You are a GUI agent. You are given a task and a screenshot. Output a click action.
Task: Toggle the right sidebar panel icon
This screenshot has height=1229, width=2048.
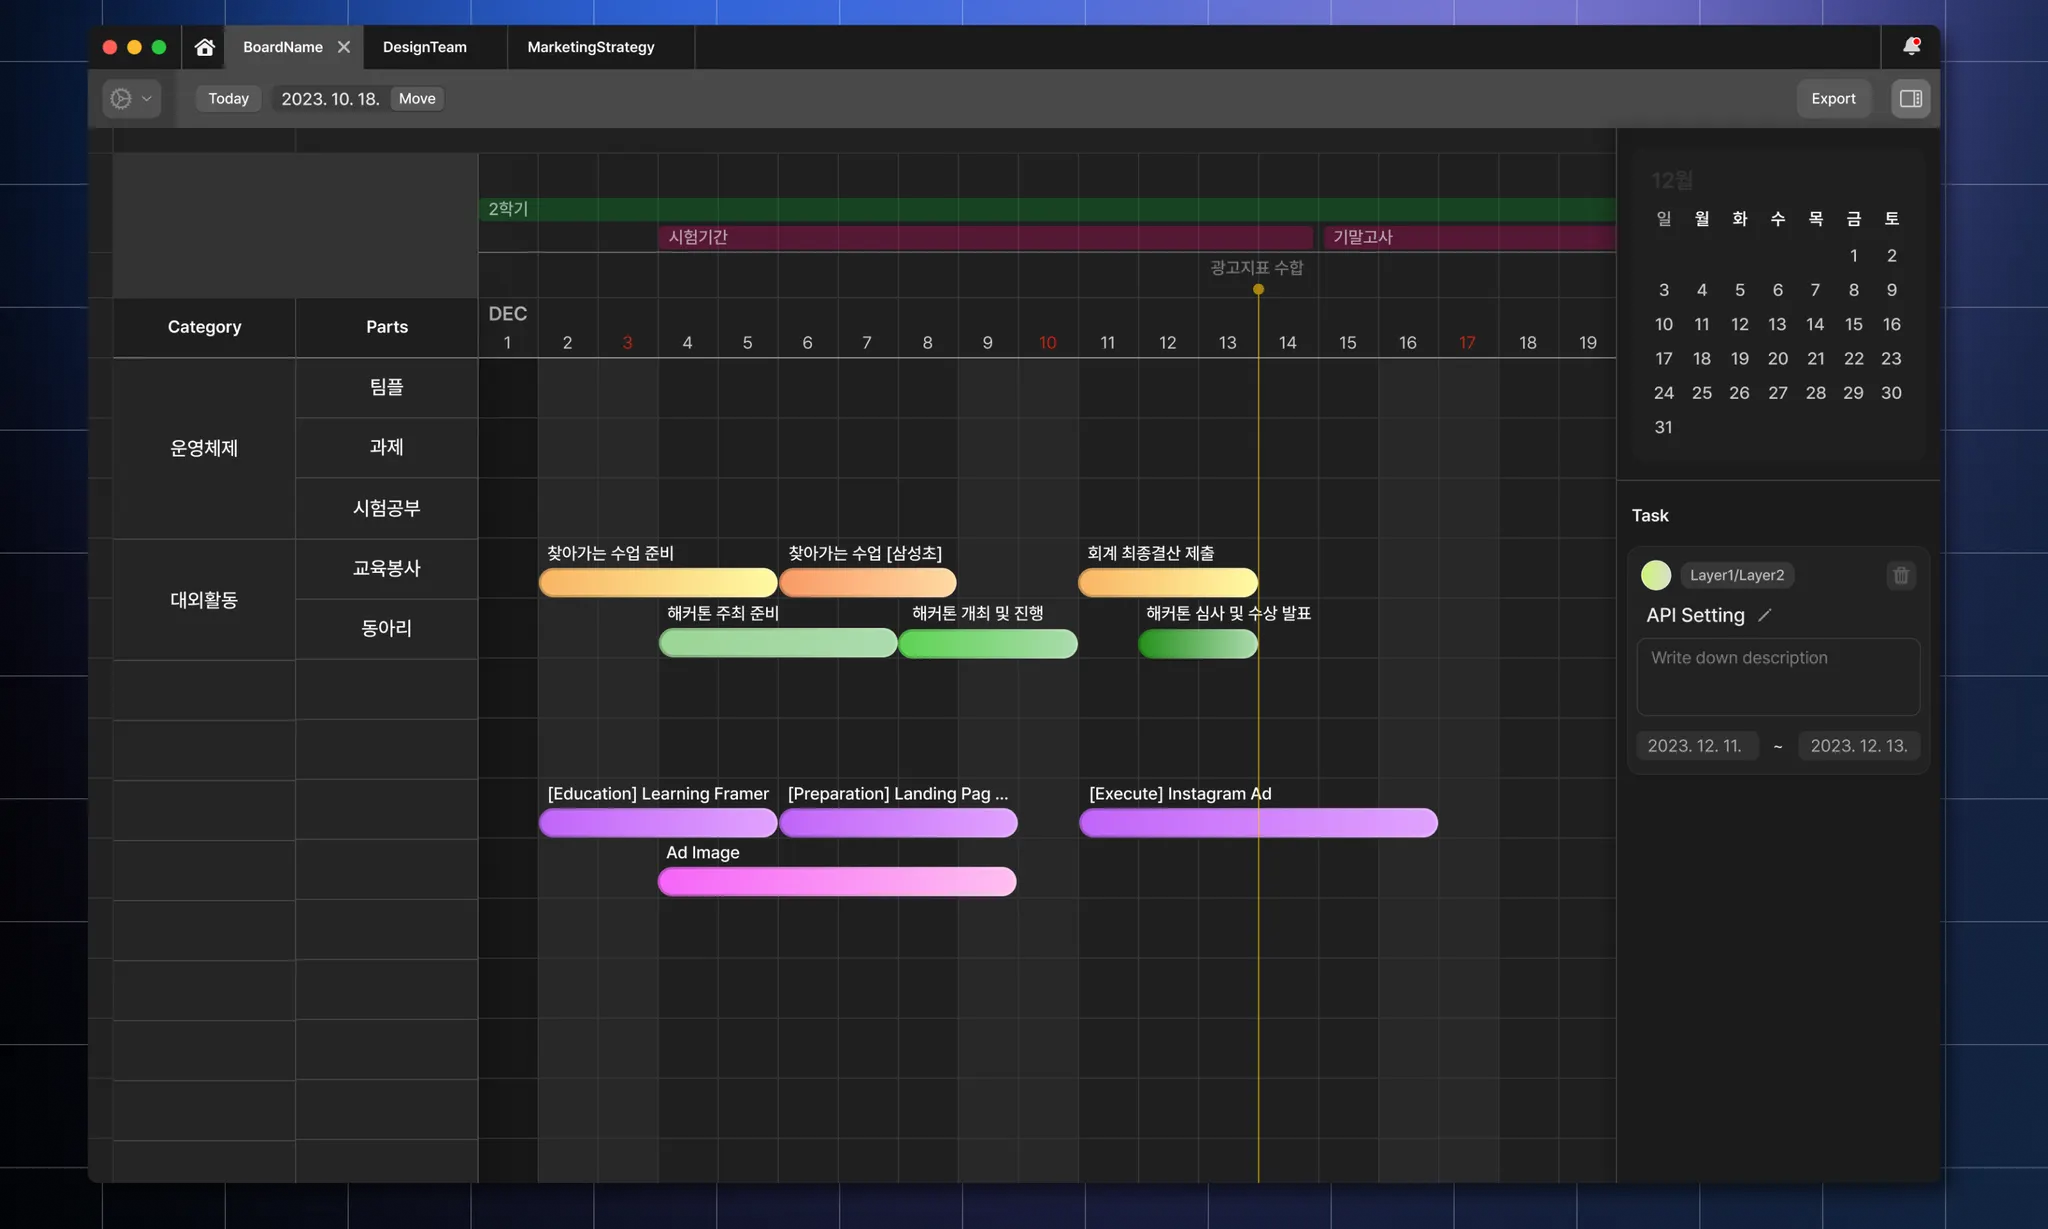1910,98
